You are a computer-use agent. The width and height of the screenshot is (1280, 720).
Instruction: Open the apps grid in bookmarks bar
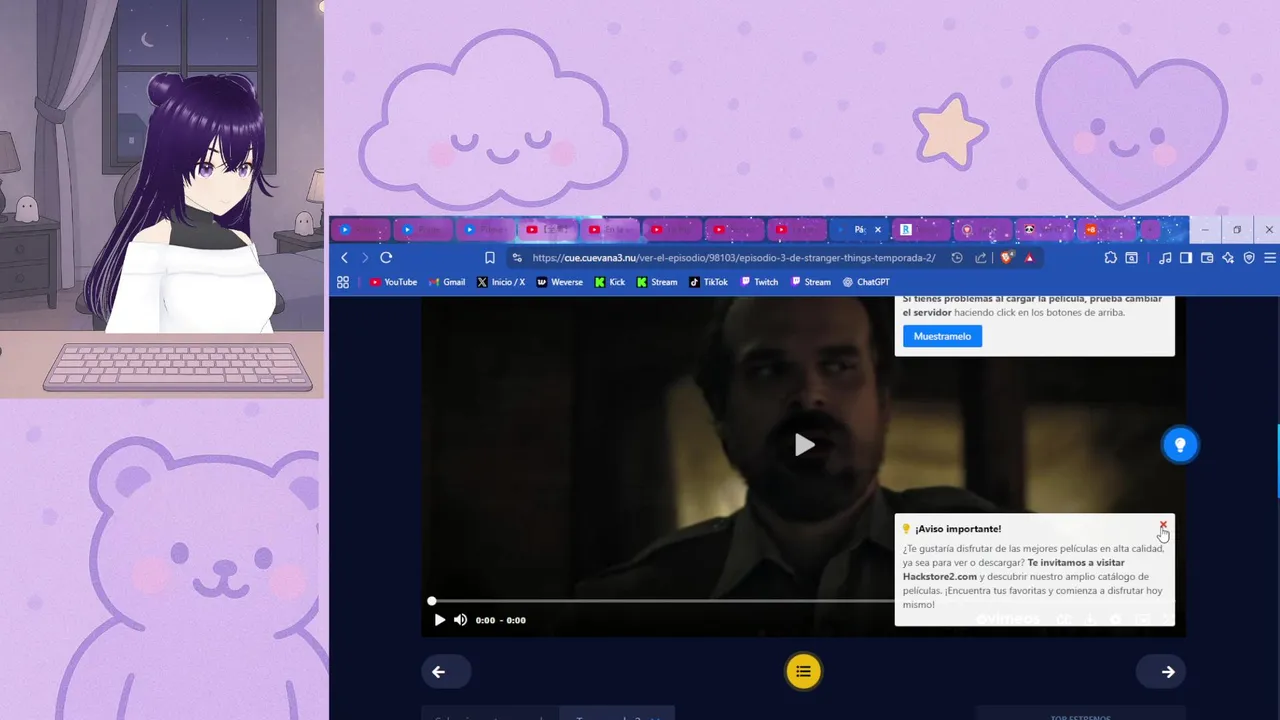pyautogui.click(x=343, y=282)
